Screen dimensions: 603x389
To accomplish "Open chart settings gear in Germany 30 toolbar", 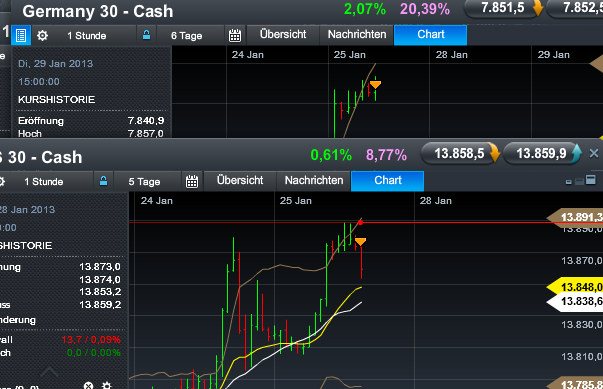I will (42, 36).
